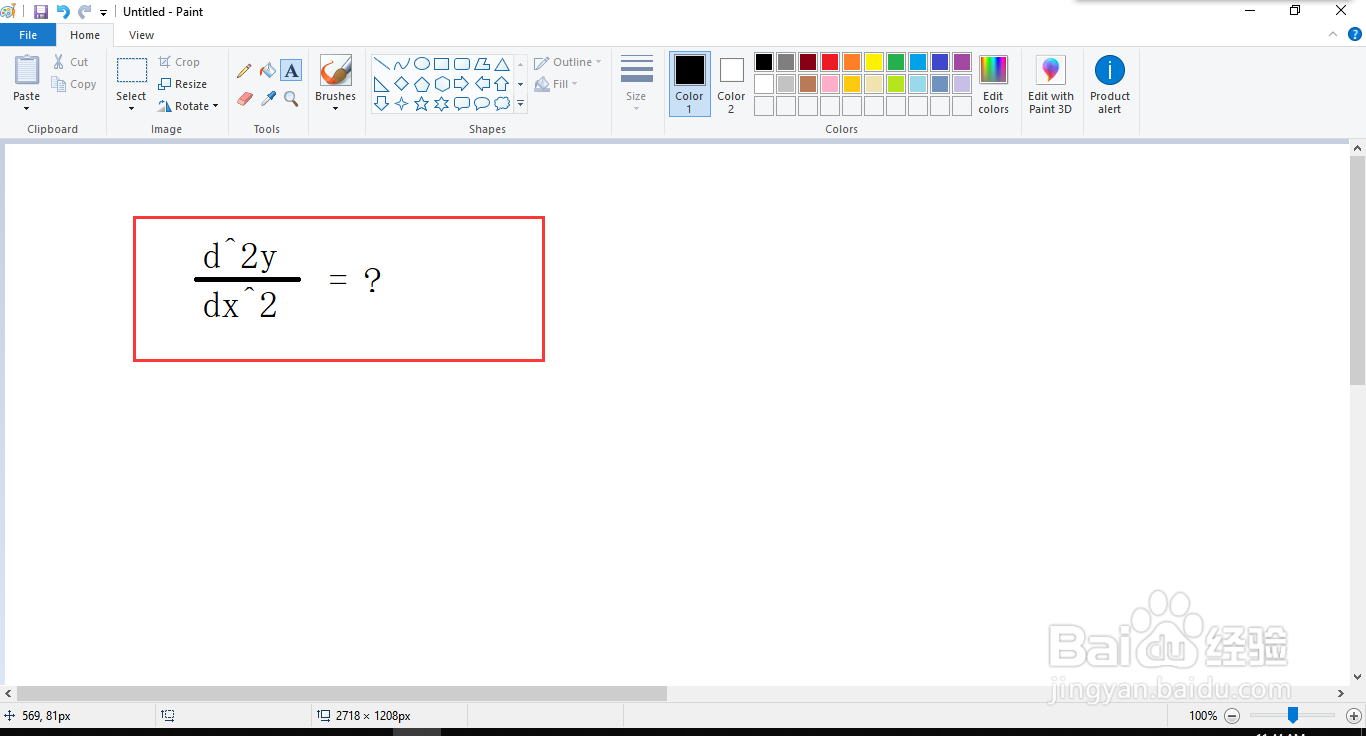Switch to the Home tab

pyautogui.click(x=85, y=35)
